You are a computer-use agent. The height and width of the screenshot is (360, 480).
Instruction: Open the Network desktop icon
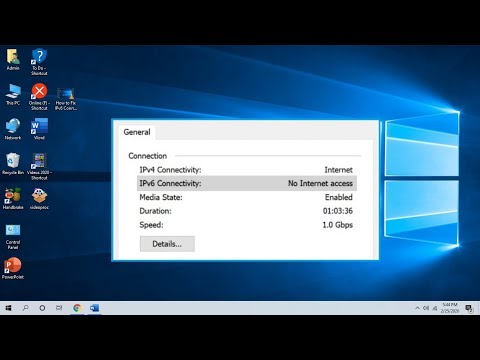pyautogui.click(x=13, y=129)
